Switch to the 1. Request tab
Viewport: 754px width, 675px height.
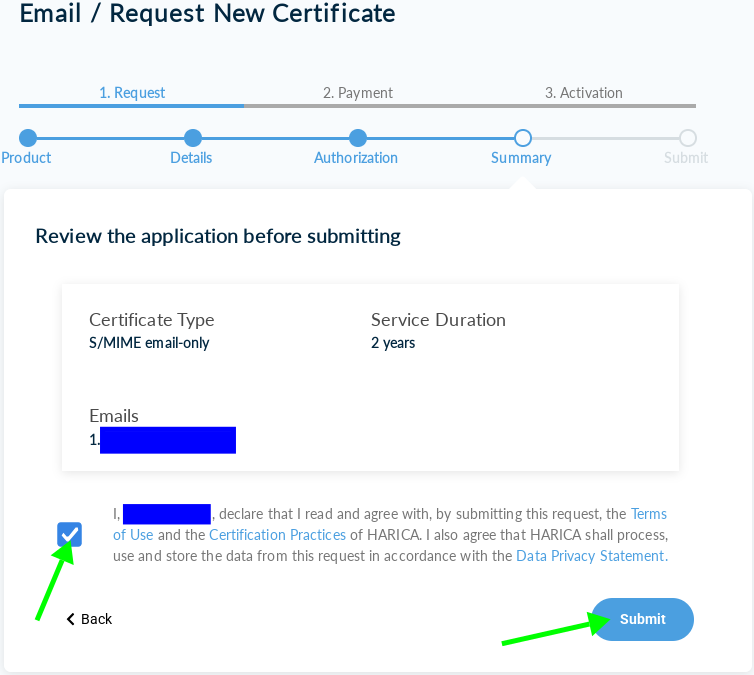pyautogui.click(x=132, y=93)
